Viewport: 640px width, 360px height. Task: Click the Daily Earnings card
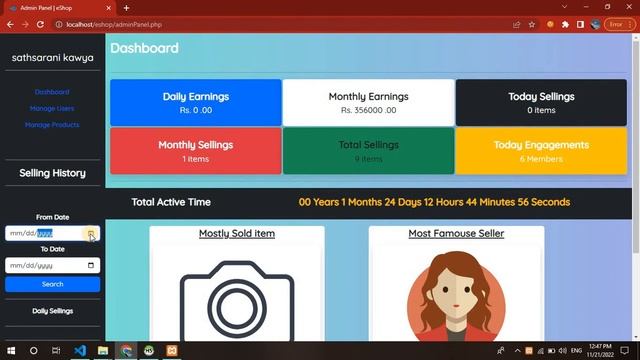[x=196, y=102]
